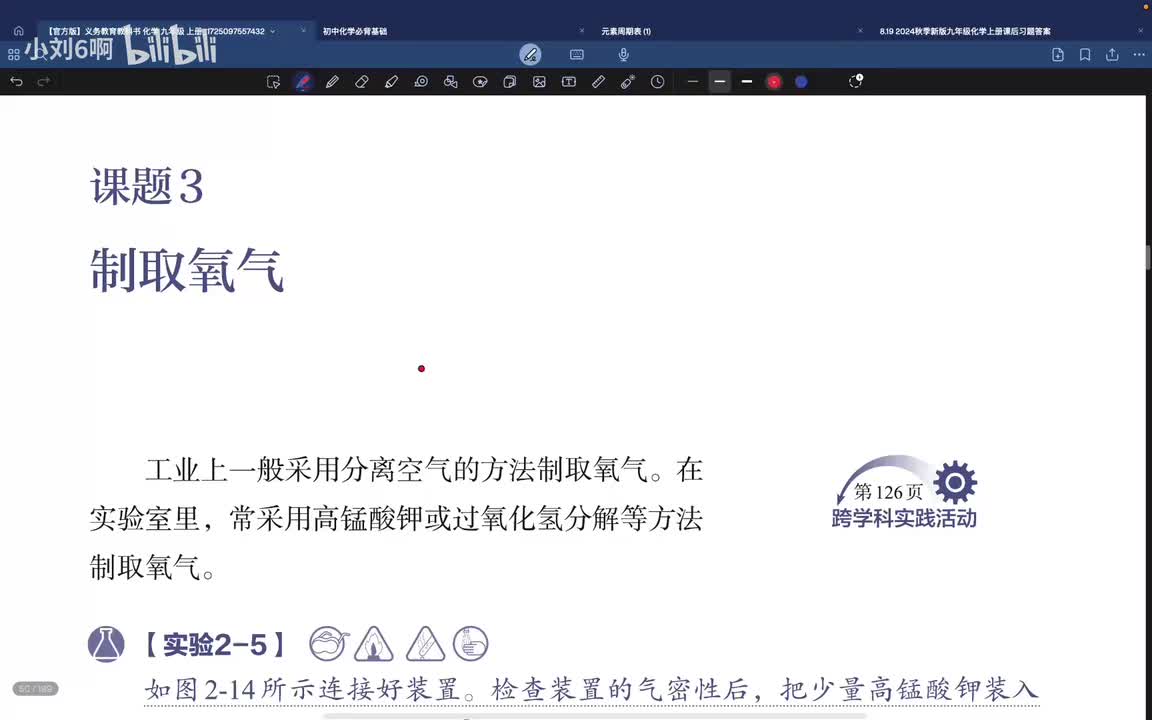Select the highlighter tool

click(391, 82)
